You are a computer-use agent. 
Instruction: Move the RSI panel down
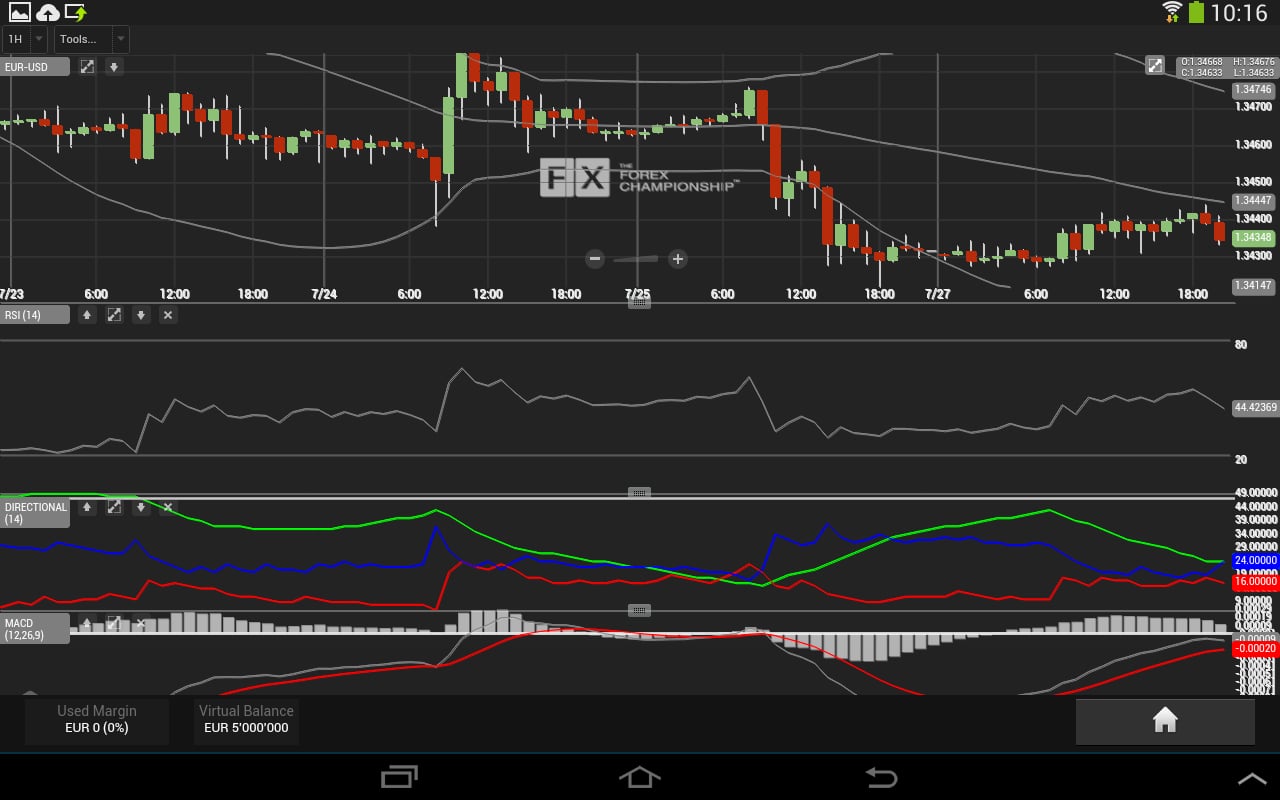(141, 315)
